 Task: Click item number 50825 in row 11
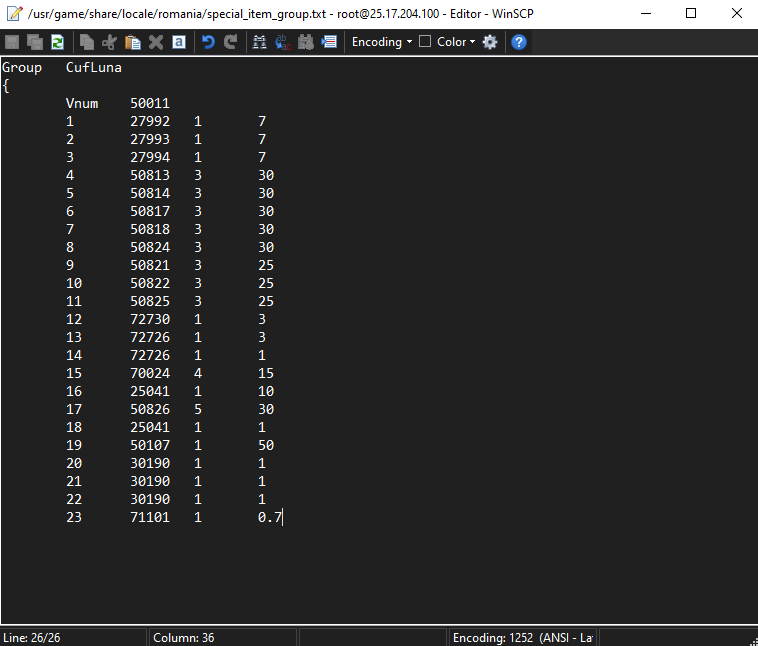(x=150, y=301)
